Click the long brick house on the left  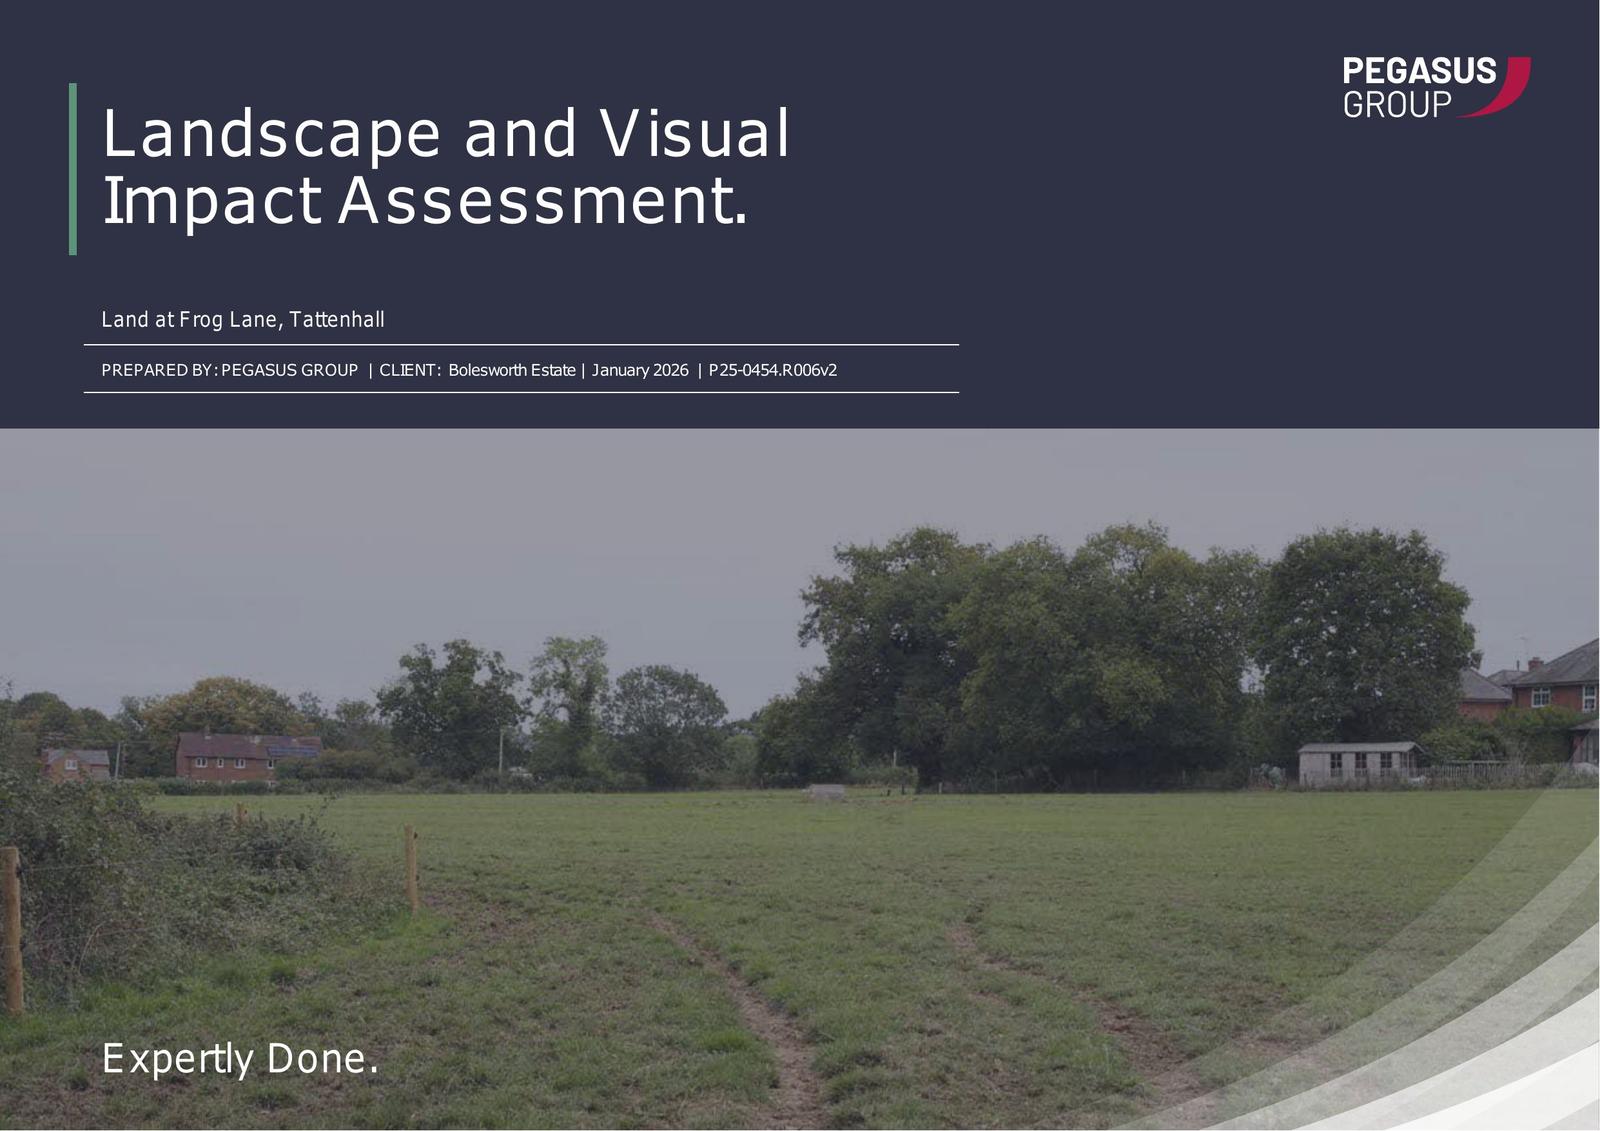tap(247, 755)
